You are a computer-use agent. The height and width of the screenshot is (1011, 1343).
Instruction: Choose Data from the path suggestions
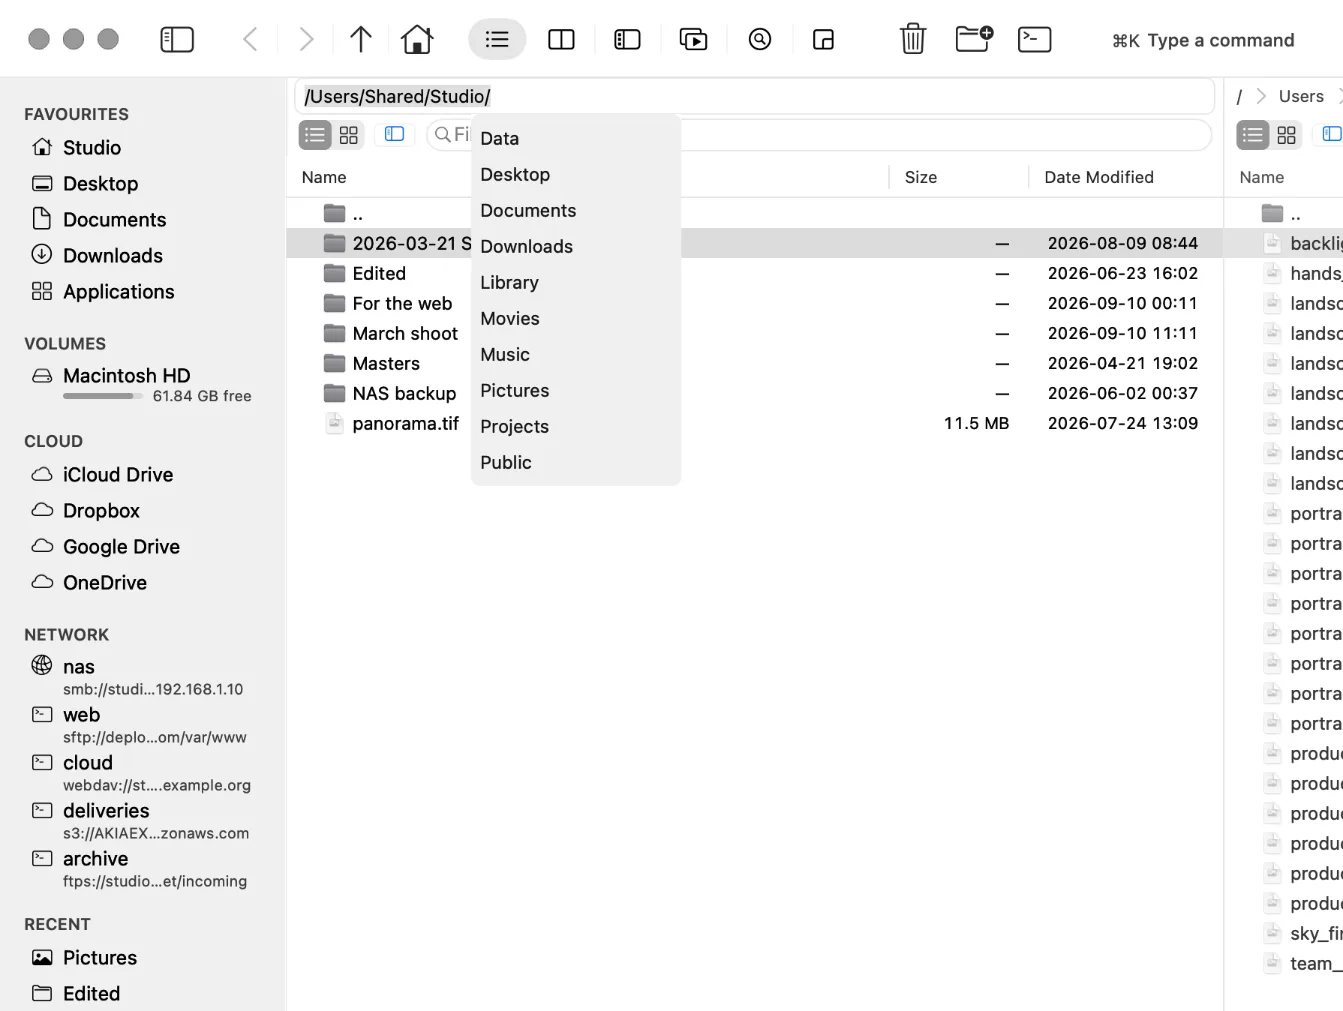[x=576, y=139]
